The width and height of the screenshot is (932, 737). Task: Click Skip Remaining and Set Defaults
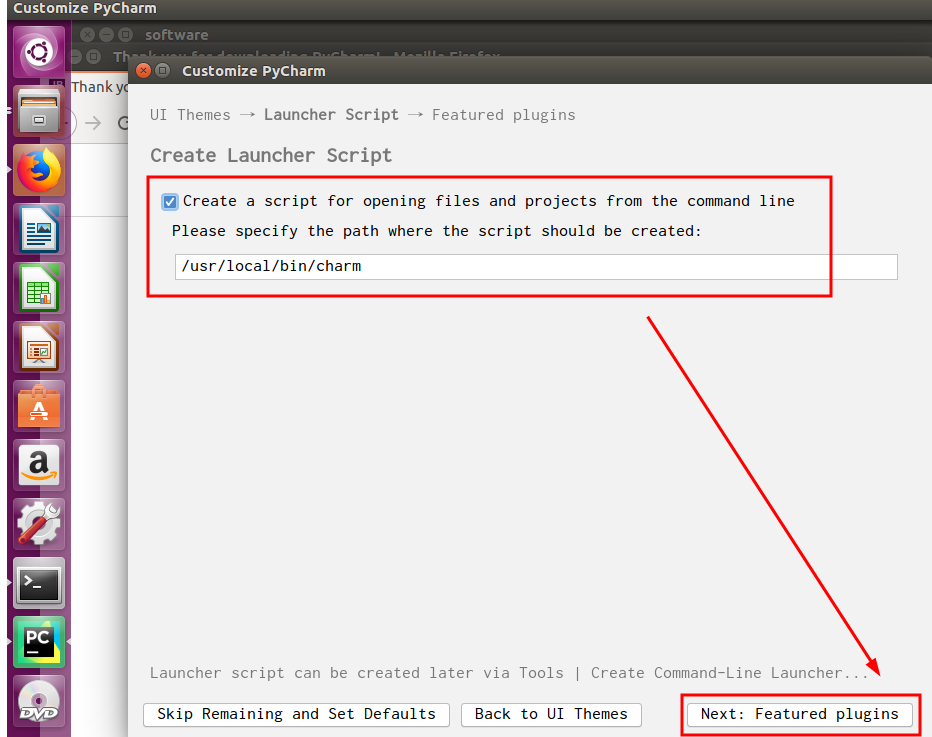[x=296, y=714]
